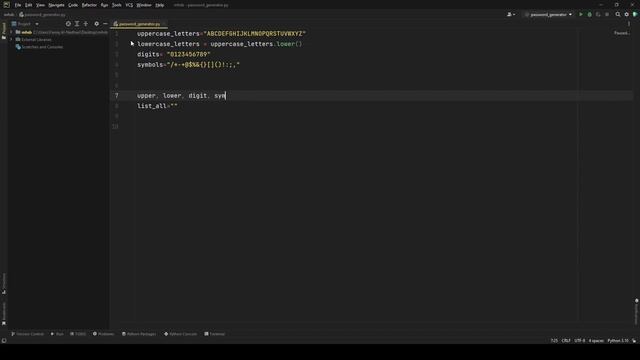Image resolution: width=640 pixels, height=360 pixels.
Task: Open the View menu
Action: coord(40,5)
